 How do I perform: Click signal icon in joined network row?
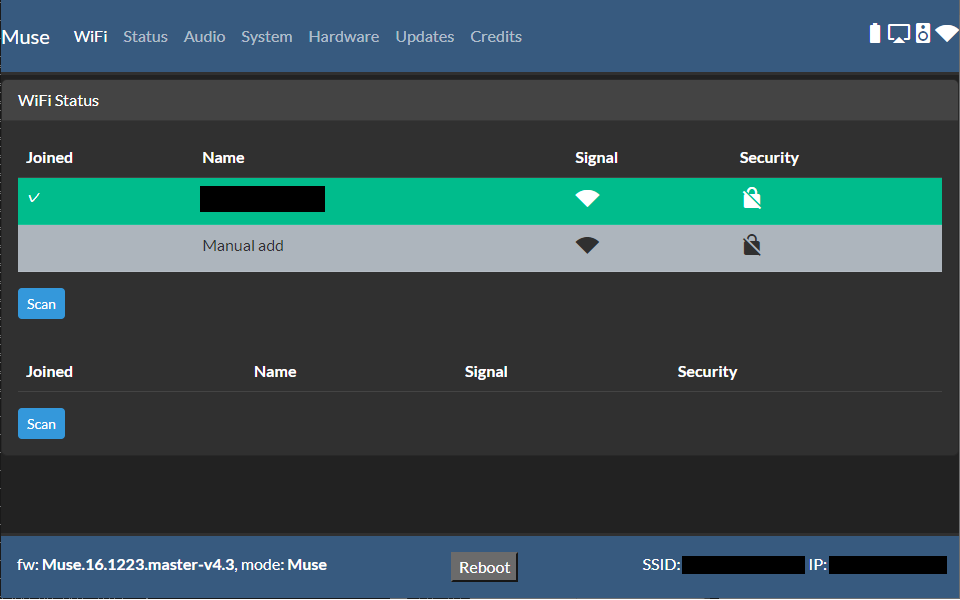587,198
